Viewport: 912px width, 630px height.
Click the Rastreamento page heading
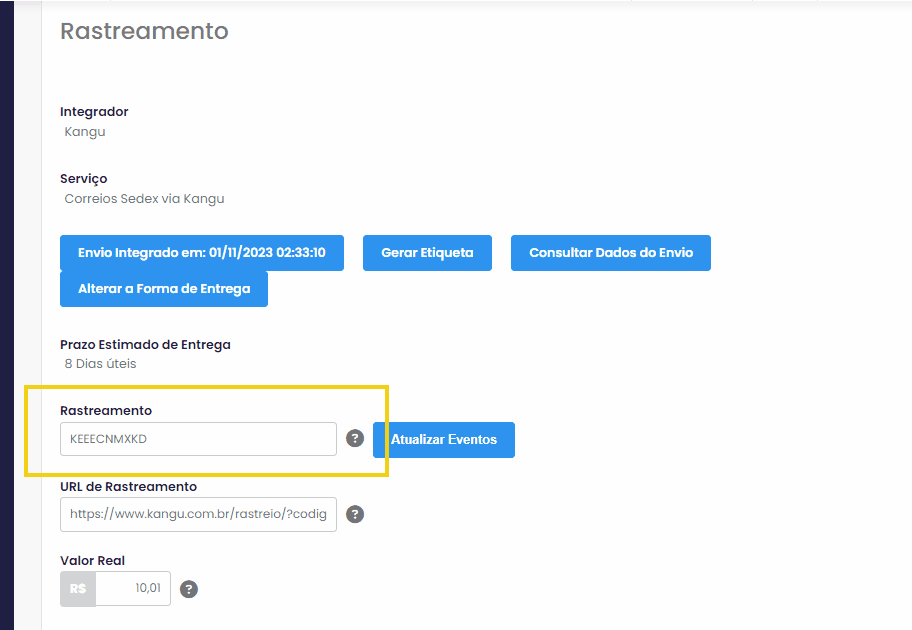(144, 31)
